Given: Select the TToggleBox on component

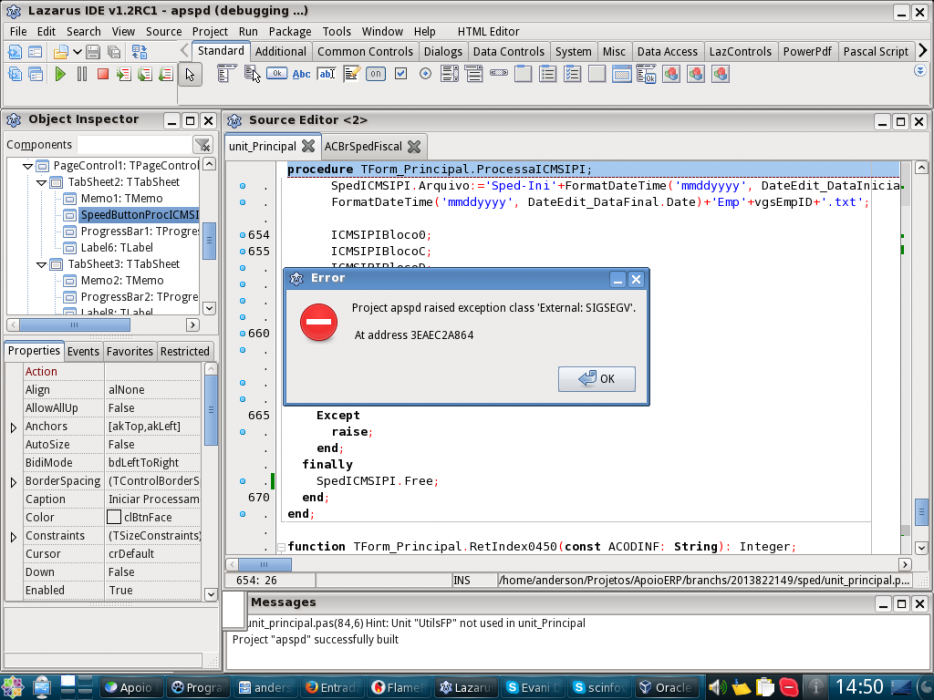Looking at the screenshot, I should 375,74.
